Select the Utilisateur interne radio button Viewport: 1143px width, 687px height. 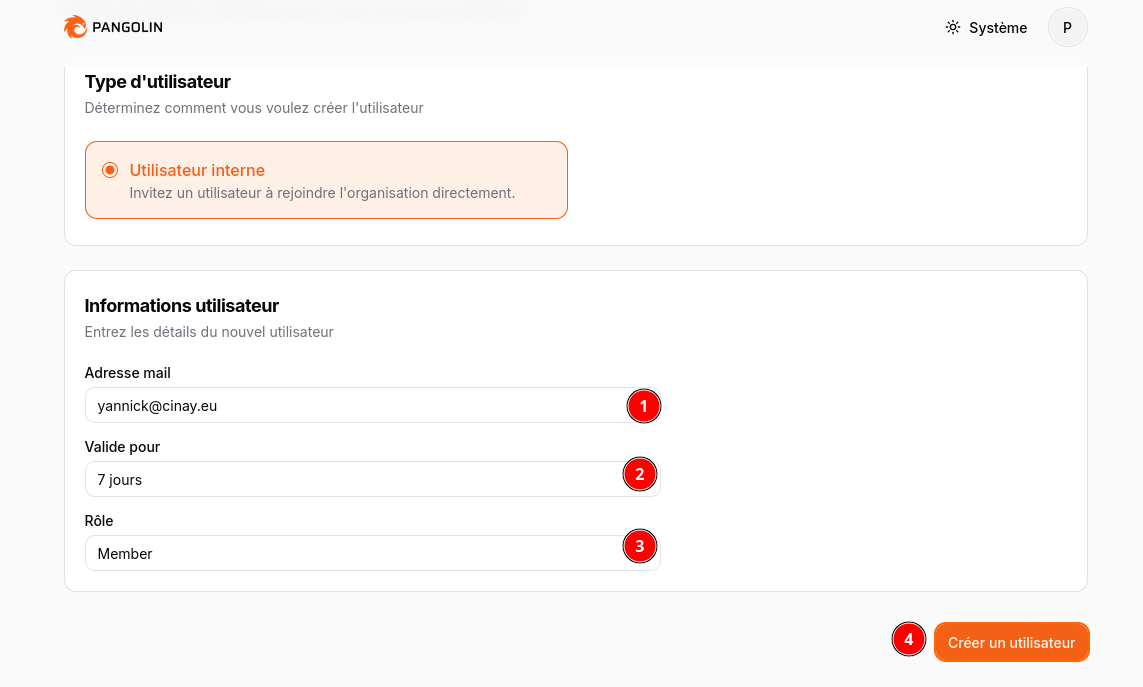click(x=110, y=170)
